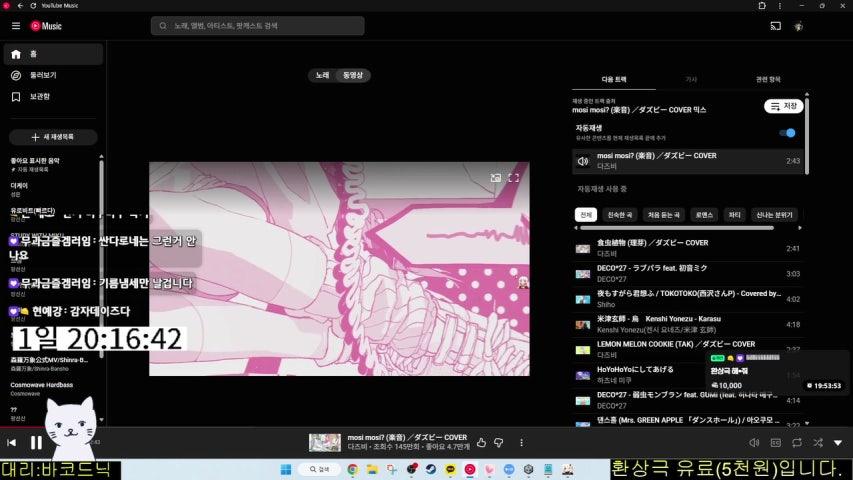The image size is (853, 480).
Task: Open Explore (둘러보기) in the sidebar
Action: point(53,75)
